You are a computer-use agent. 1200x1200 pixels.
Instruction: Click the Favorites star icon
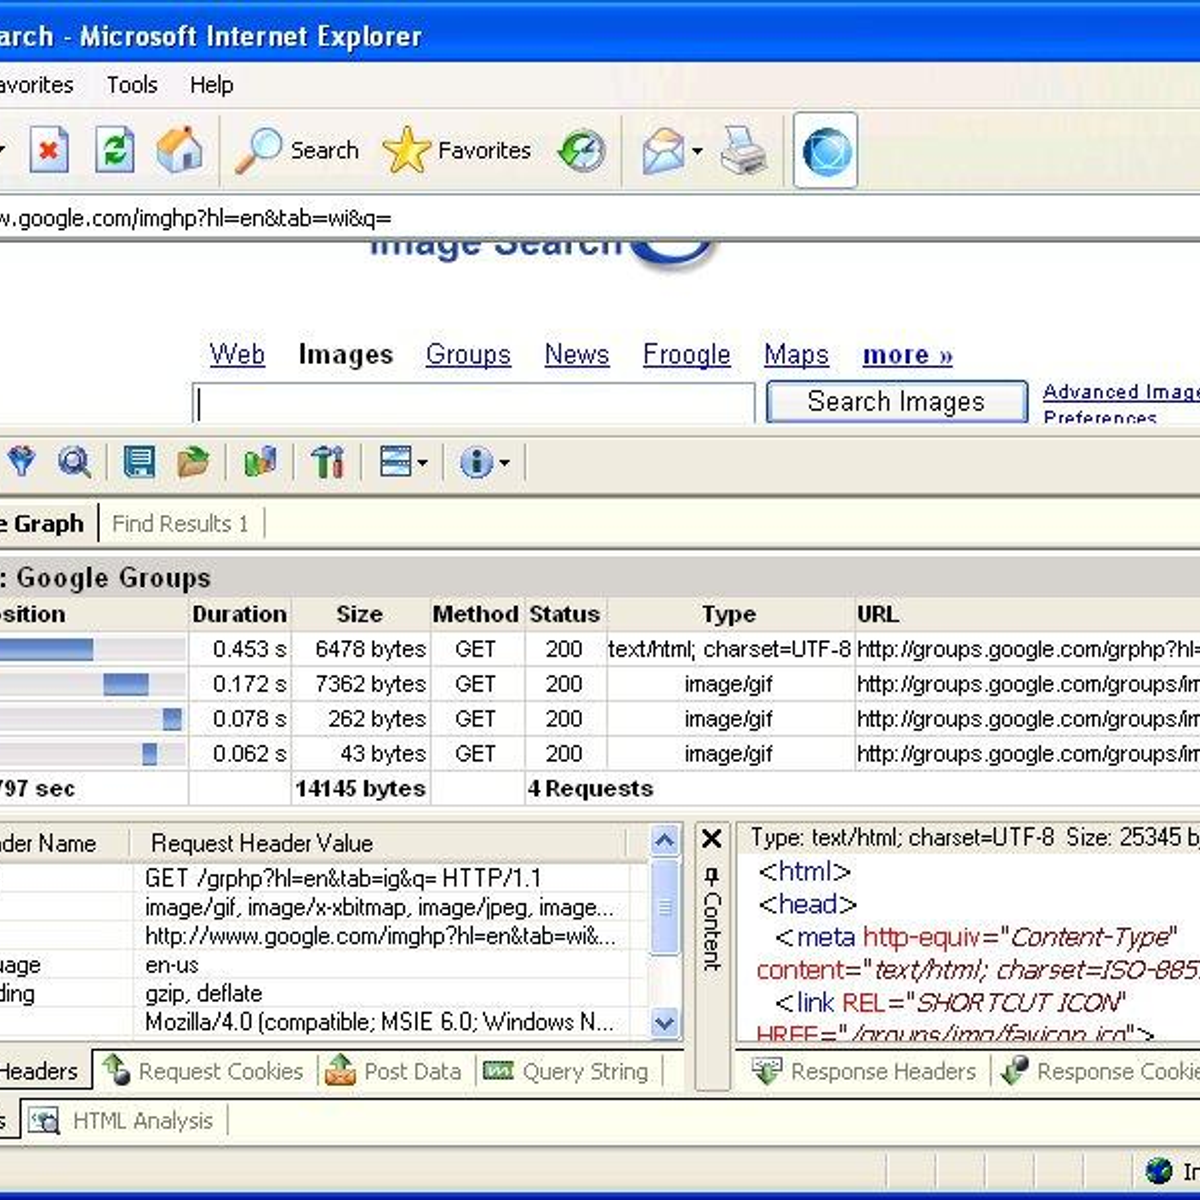tap(407, 149)
